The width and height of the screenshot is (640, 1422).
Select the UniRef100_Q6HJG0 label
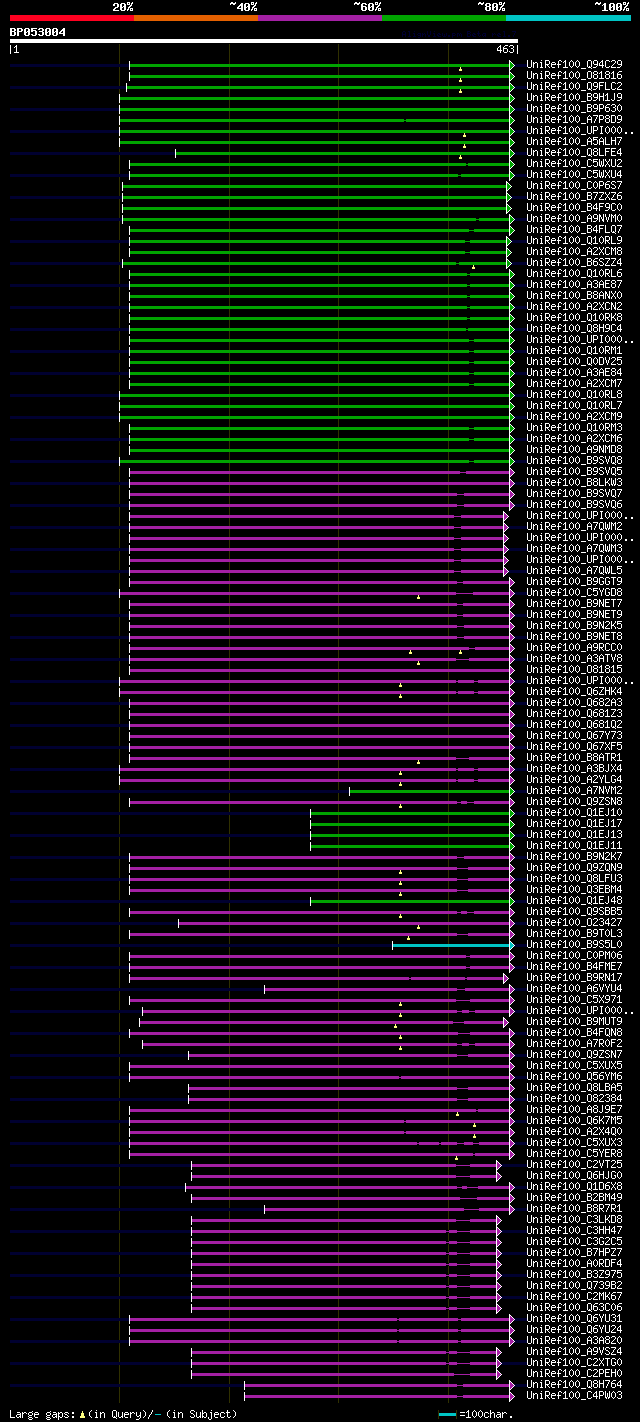point(574,1176)
